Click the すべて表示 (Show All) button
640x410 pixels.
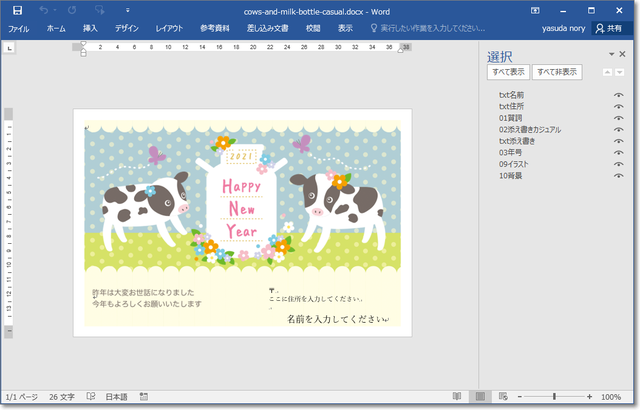(x=508, y=73)
